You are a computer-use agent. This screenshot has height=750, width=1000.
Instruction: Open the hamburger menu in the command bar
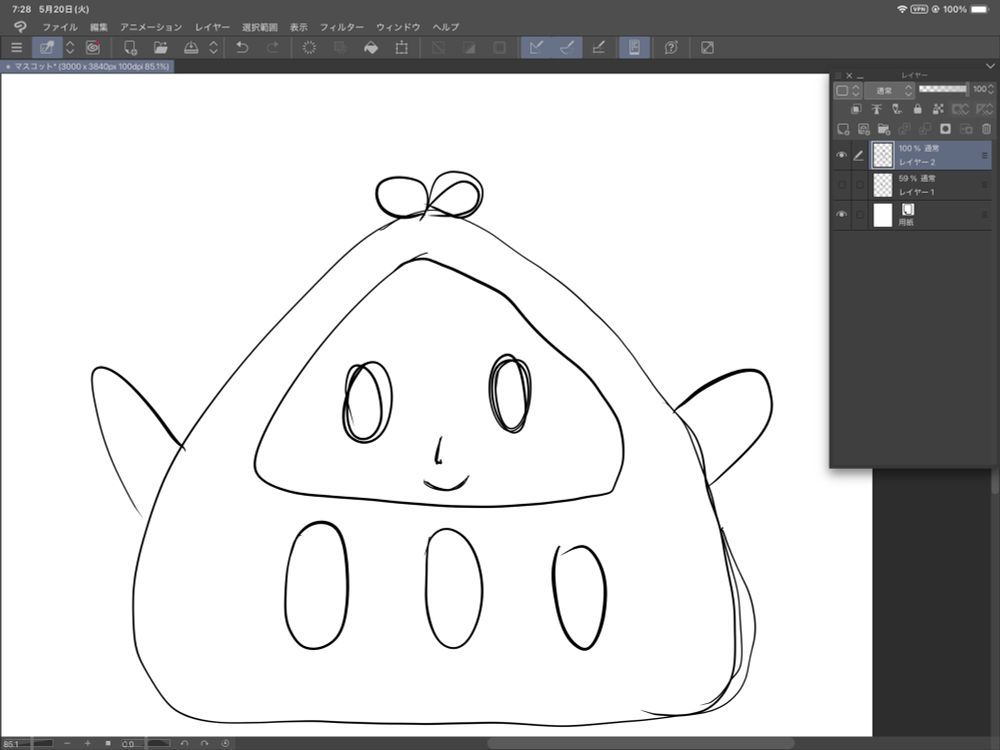pos(17,48)
